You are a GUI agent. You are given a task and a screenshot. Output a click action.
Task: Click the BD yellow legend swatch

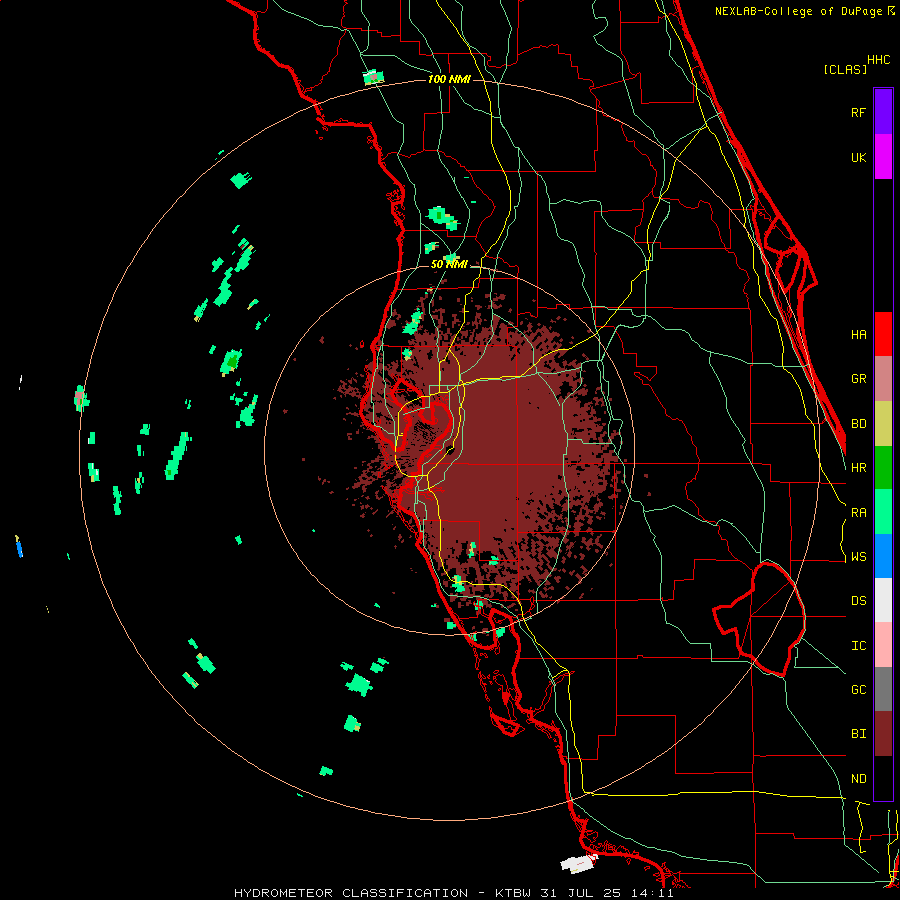pos(883,424)
